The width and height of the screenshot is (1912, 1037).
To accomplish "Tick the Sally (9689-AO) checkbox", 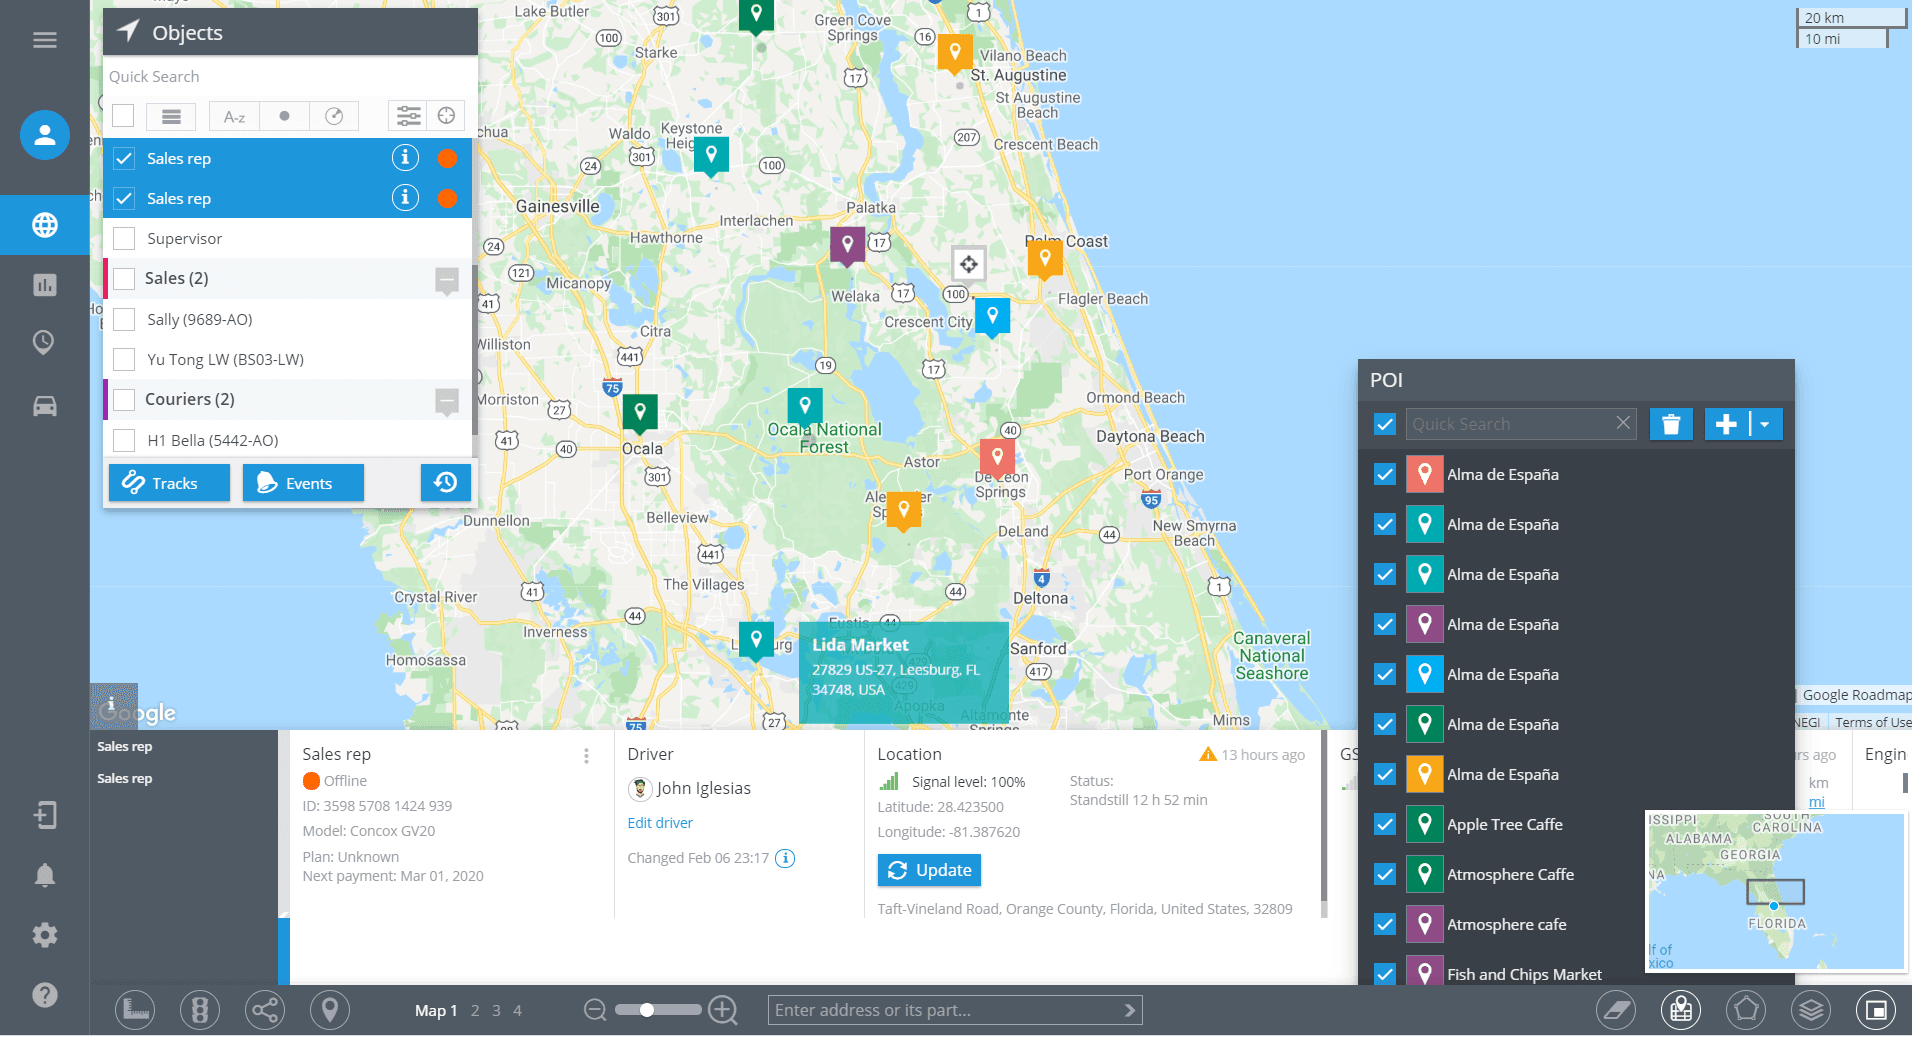I will pyautogui.click(x=124, y=320).
